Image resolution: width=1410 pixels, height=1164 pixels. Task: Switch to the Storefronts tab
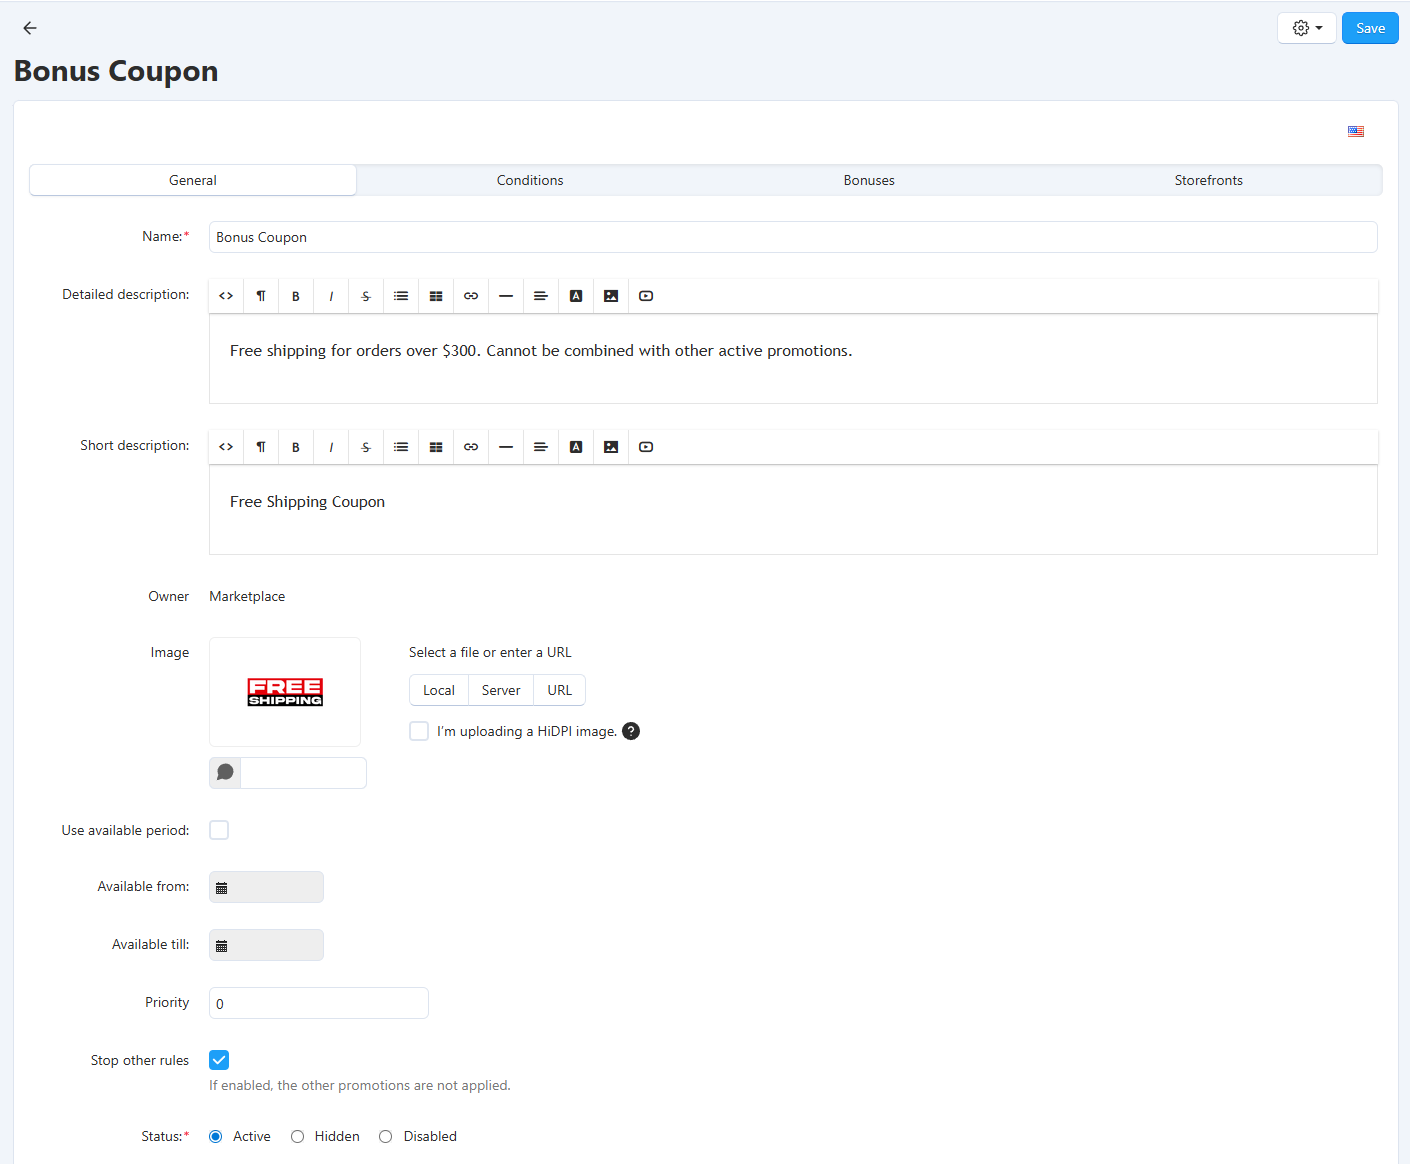[1208, 180]
